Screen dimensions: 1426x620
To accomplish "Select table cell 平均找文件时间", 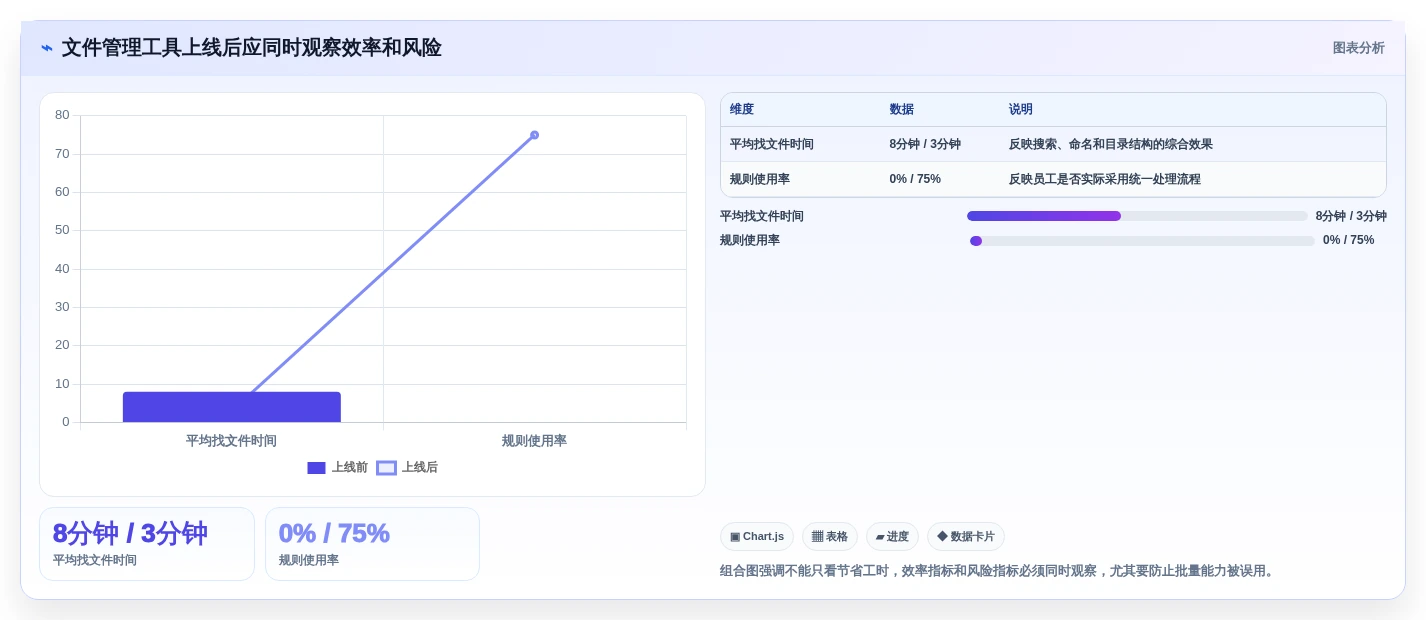I will click(772, 144).
